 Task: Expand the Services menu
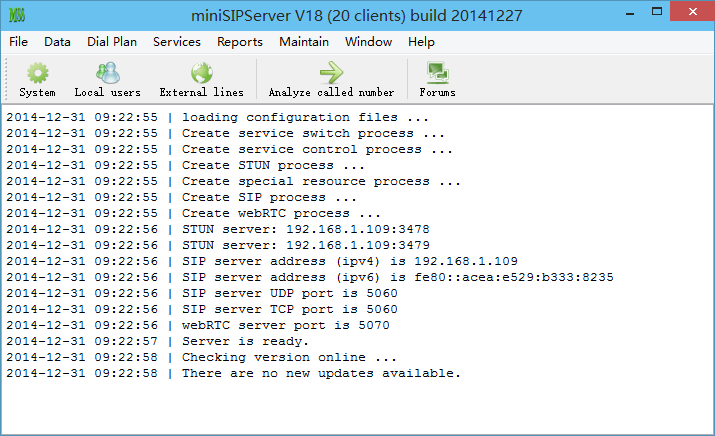pos(176,42)
